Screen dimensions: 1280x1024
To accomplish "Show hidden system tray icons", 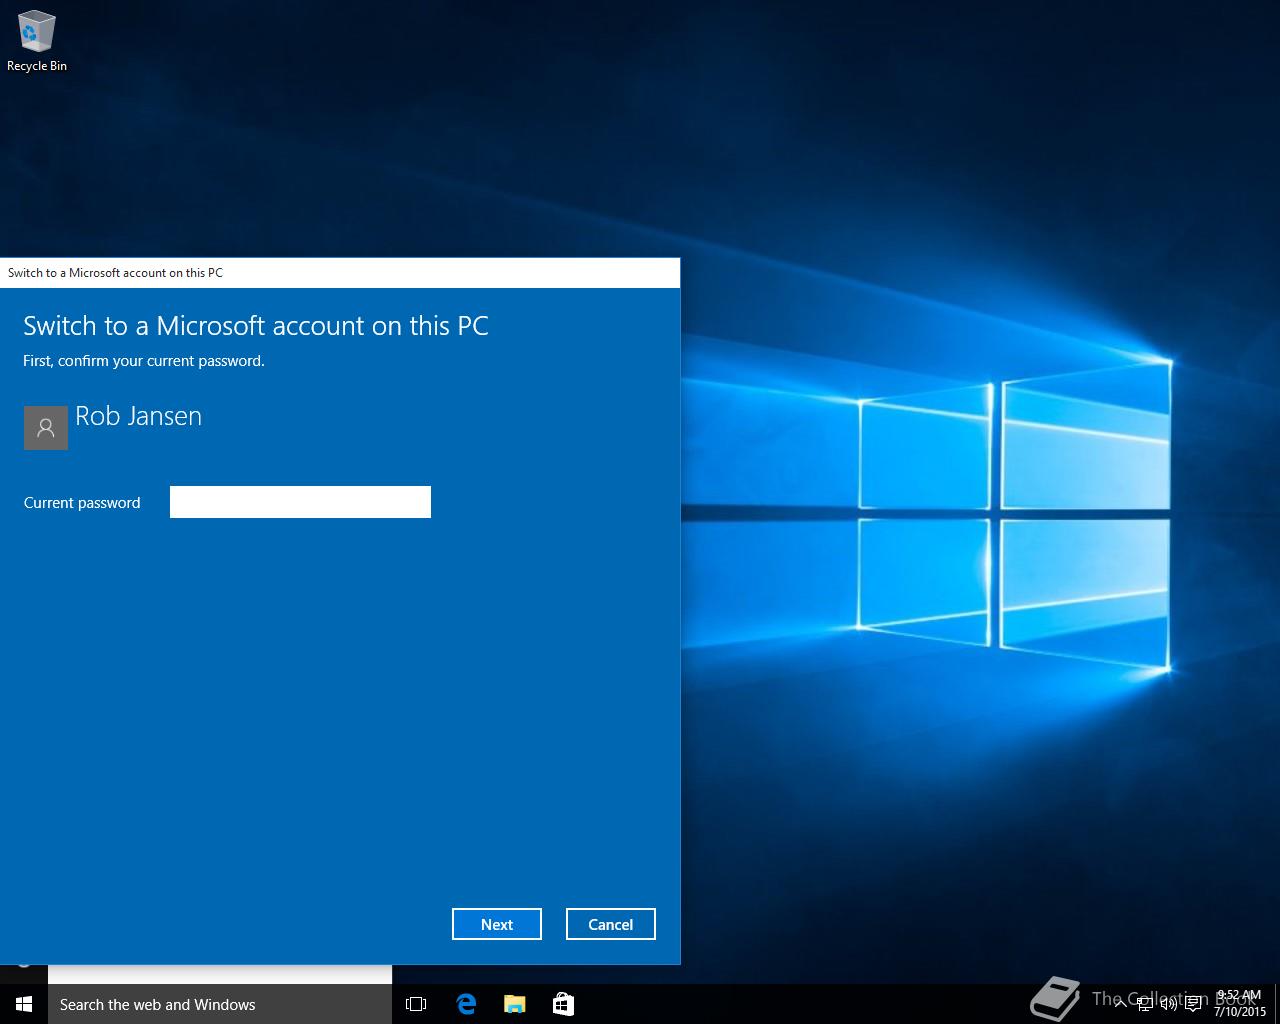I will (1121, 1003).
